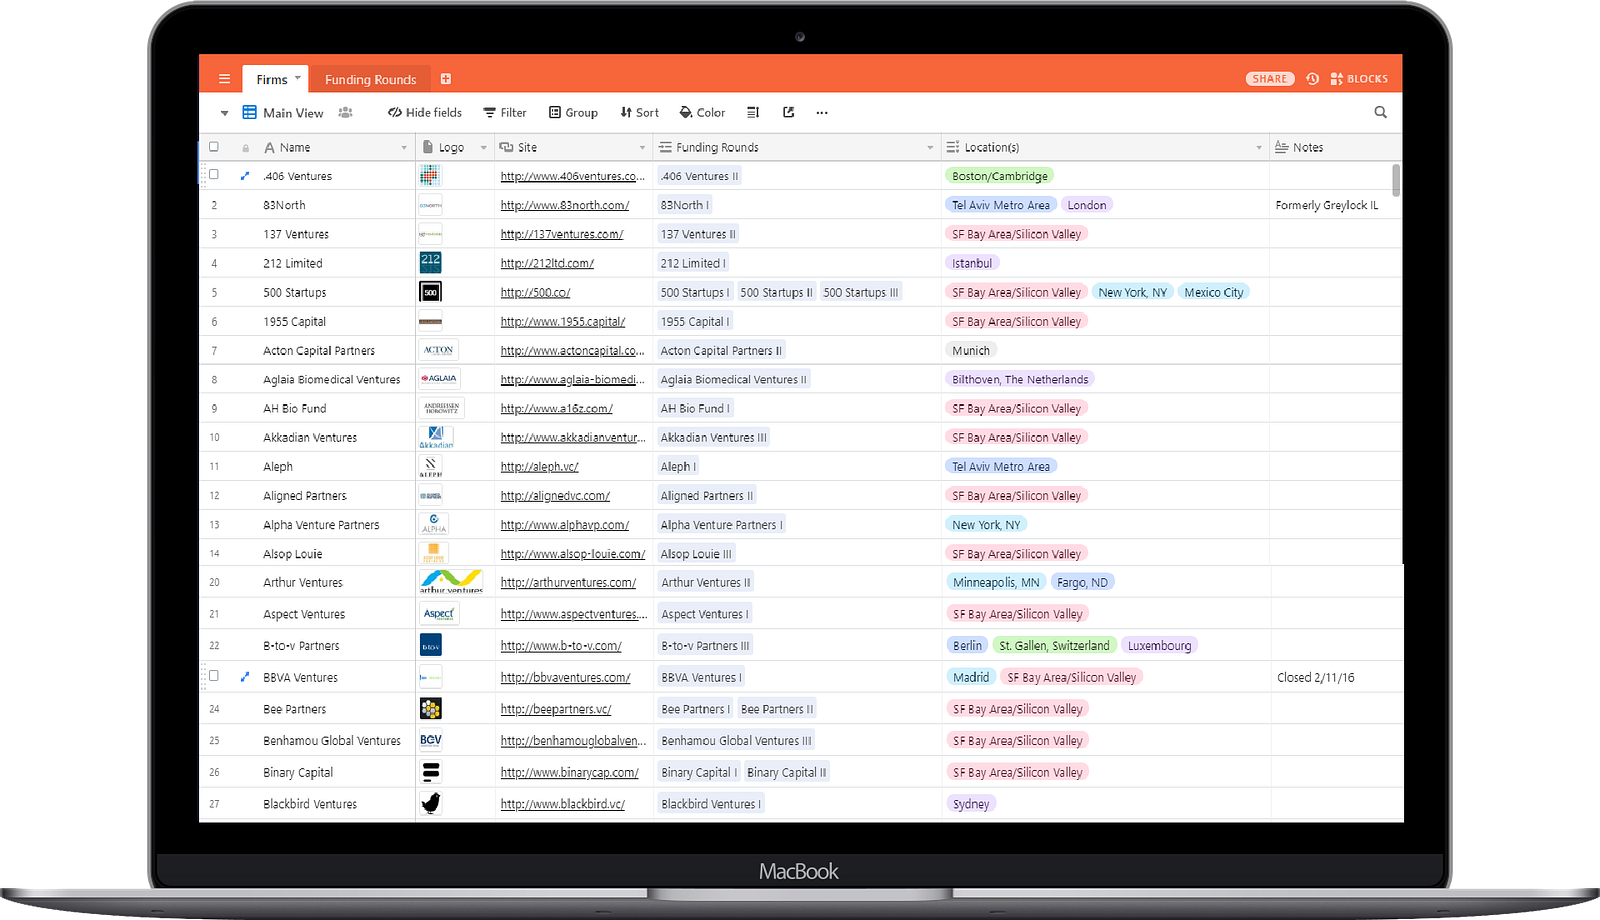
Task: Open the Filter tool
Action: point(505,113)
